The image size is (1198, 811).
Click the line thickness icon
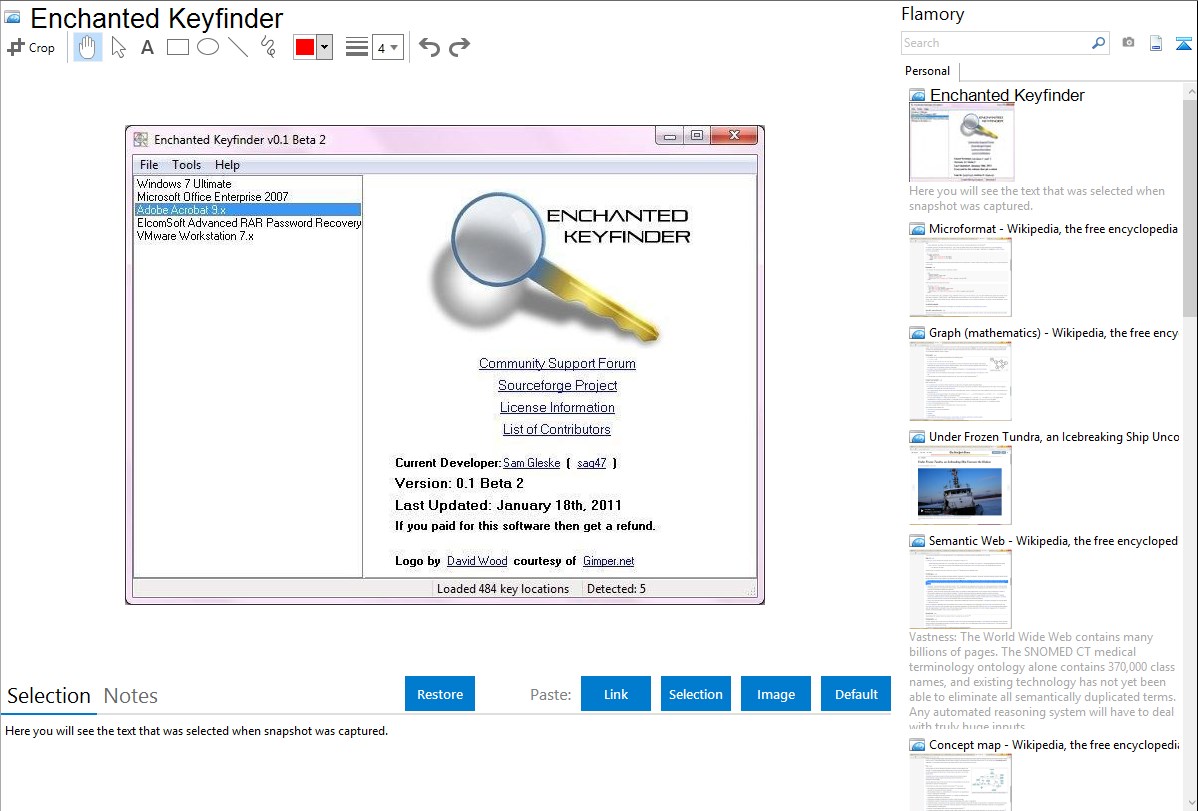357,47
